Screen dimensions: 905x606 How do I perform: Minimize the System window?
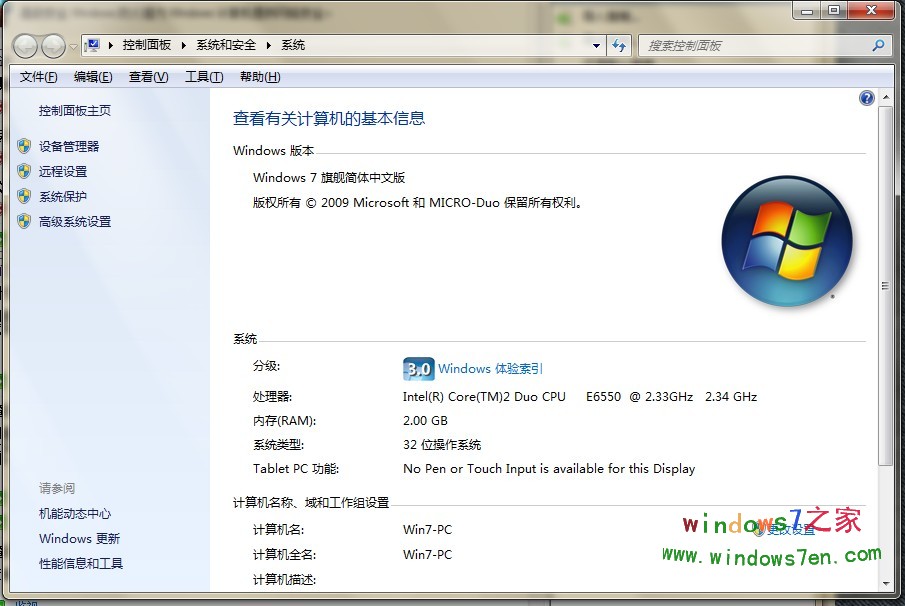tap(807, 10)
